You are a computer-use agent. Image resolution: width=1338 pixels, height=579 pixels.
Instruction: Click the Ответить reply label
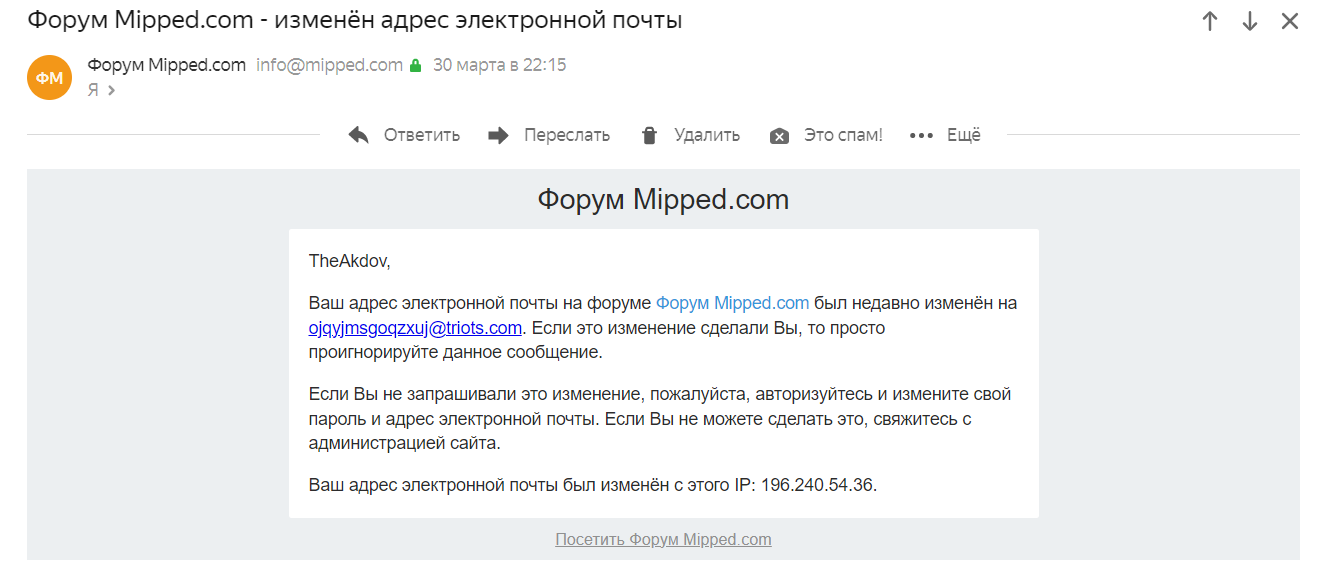coord(422,135)
